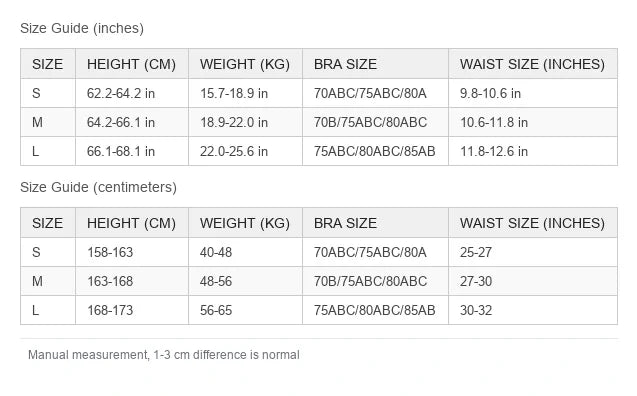This screenshot has height=396, width=637.
Task: Click the 40-48 weight cell
Action: (x=245, y=252)
